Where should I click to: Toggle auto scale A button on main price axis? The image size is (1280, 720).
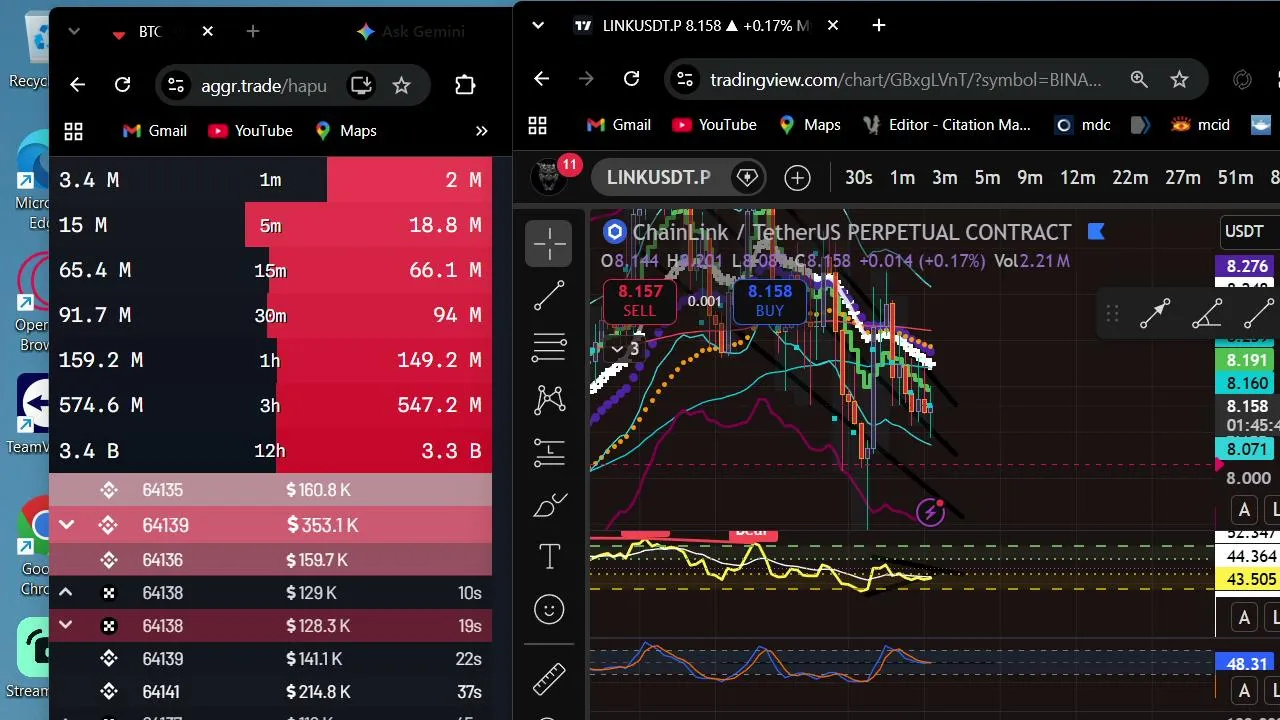1244,510
